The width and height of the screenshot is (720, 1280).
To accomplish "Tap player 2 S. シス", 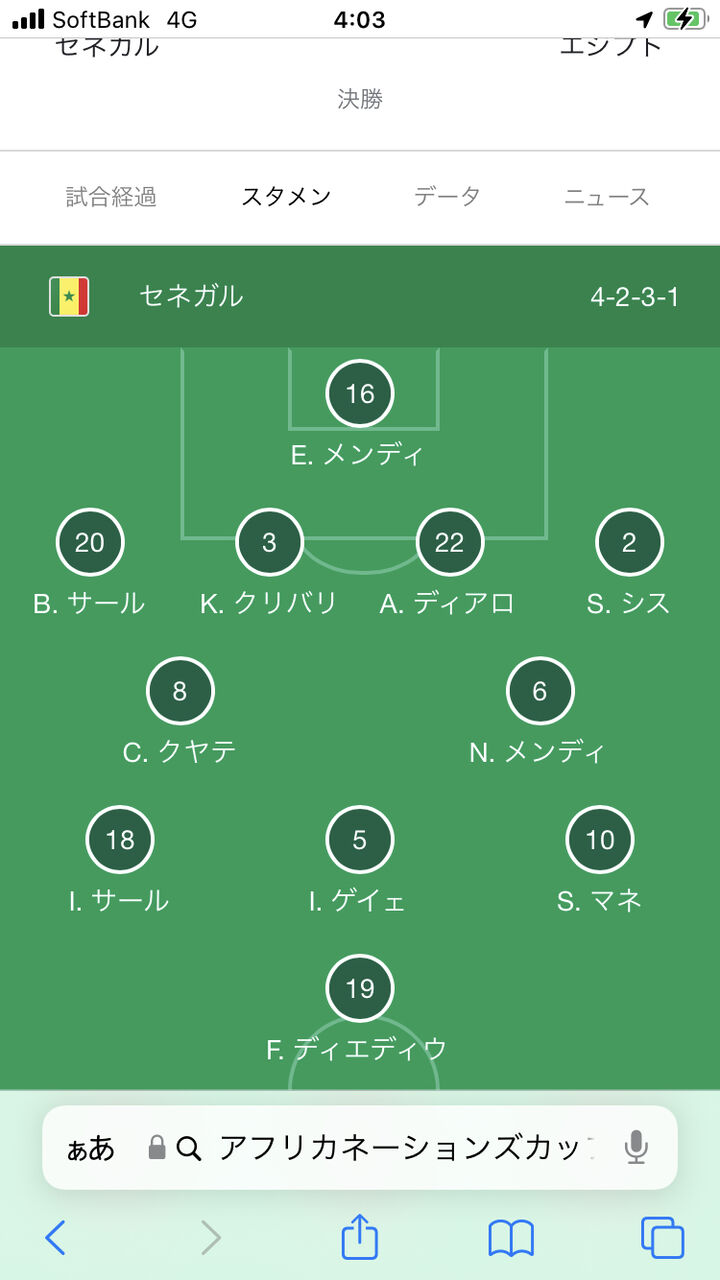I will click(x=629, y=543).
